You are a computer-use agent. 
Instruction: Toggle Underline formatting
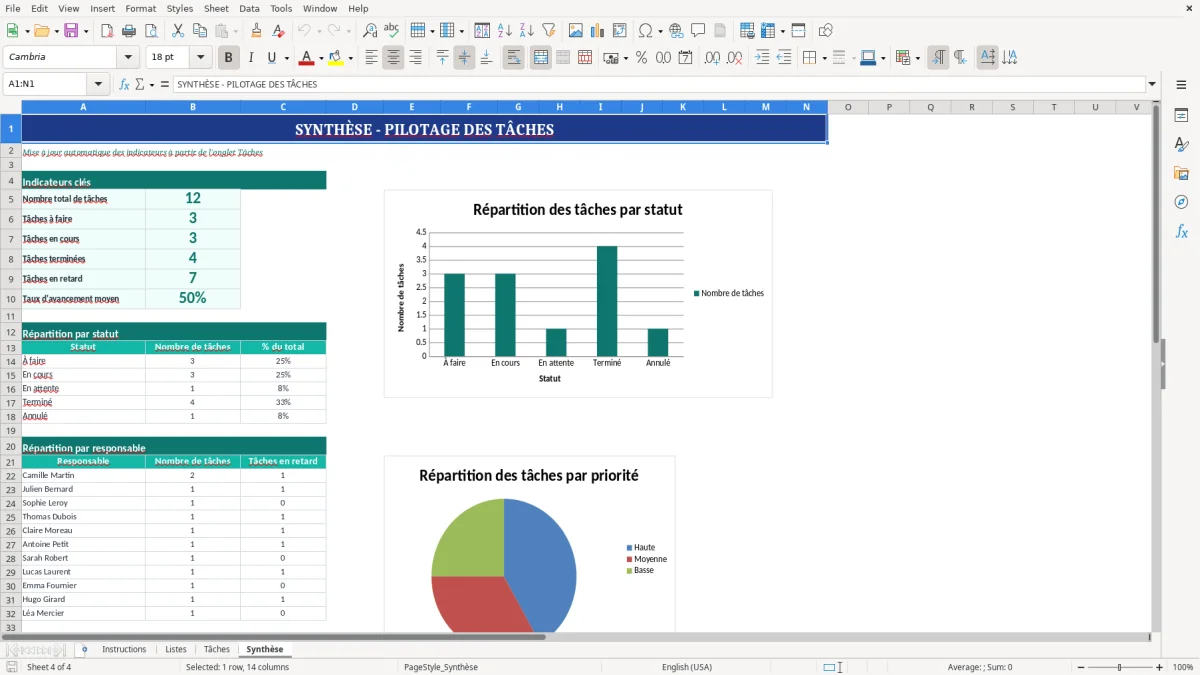click(x=272, y=58)
